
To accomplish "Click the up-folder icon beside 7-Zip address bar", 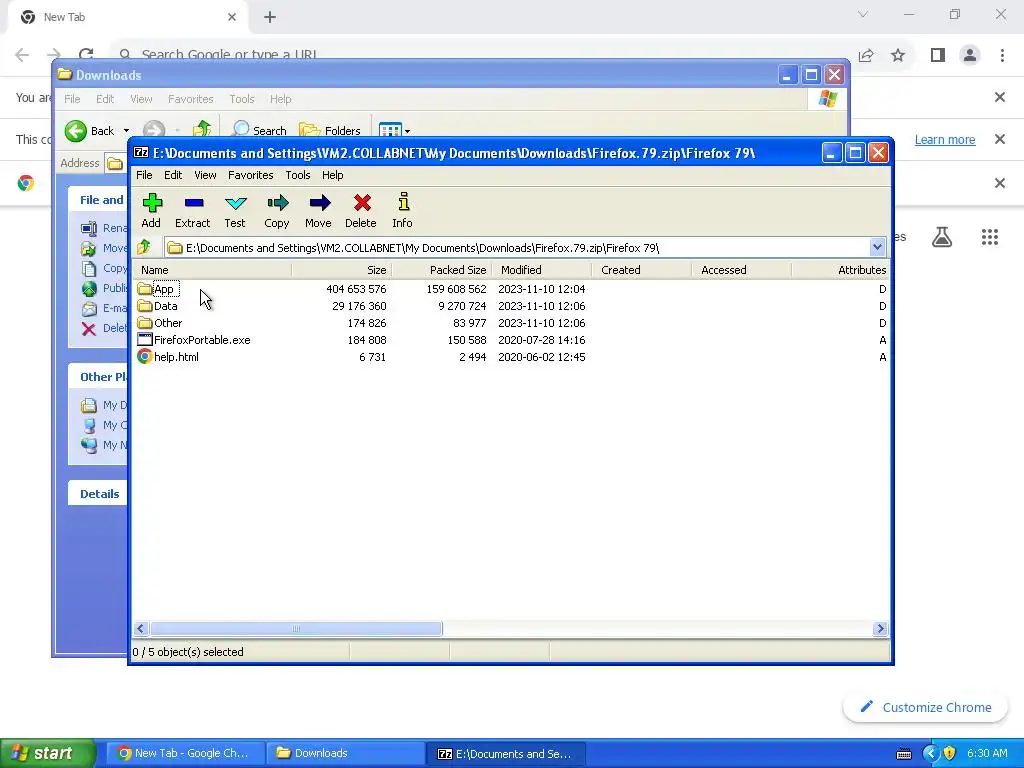I will point(144,248).
